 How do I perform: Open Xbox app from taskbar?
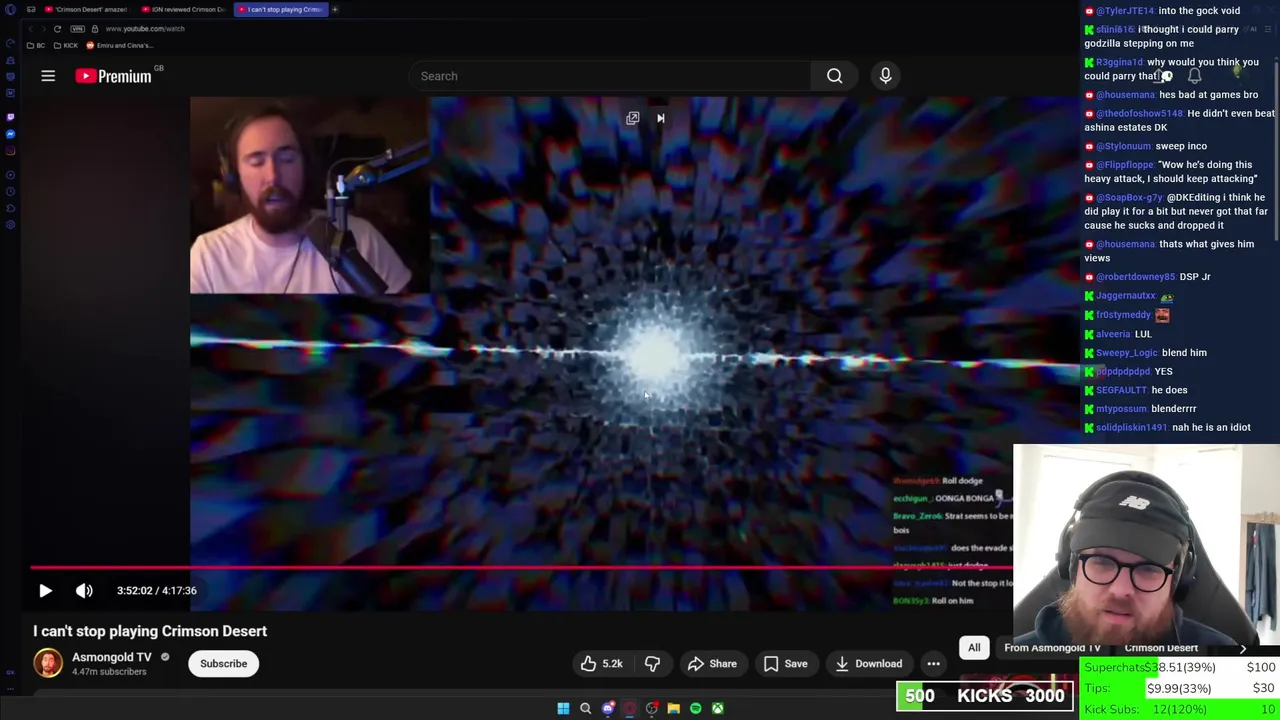pyautogui.click(x=717, y=709)
